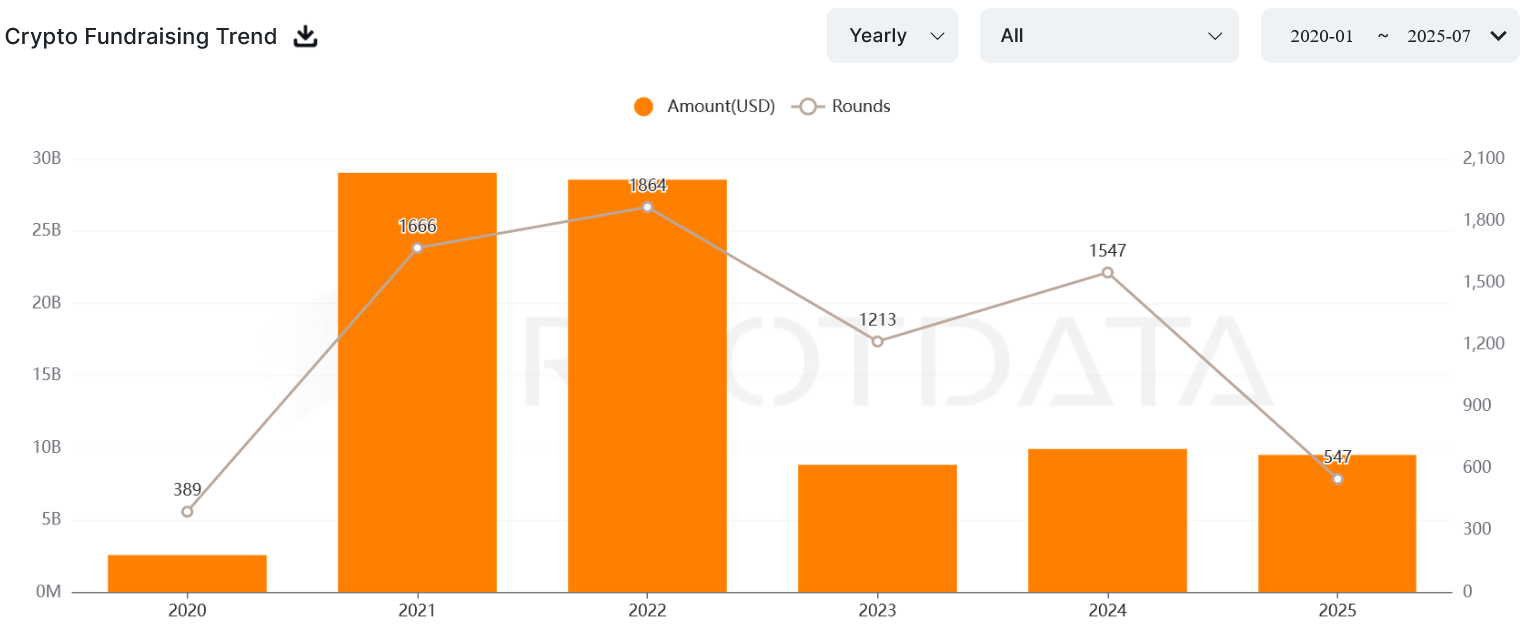Viewport: 1530px width, 630px height.
Task: Click the Rounds legend line marker
Action: 810,106
